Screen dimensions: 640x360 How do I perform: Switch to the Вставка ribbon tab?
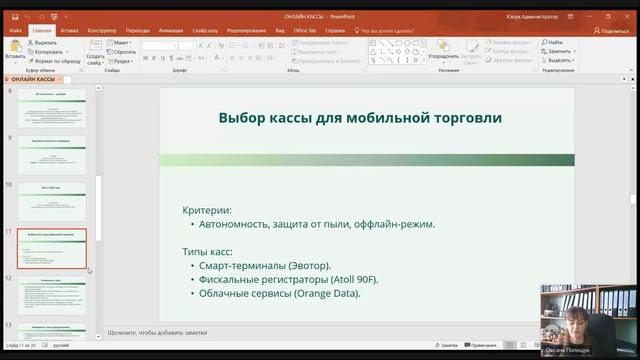69,31
